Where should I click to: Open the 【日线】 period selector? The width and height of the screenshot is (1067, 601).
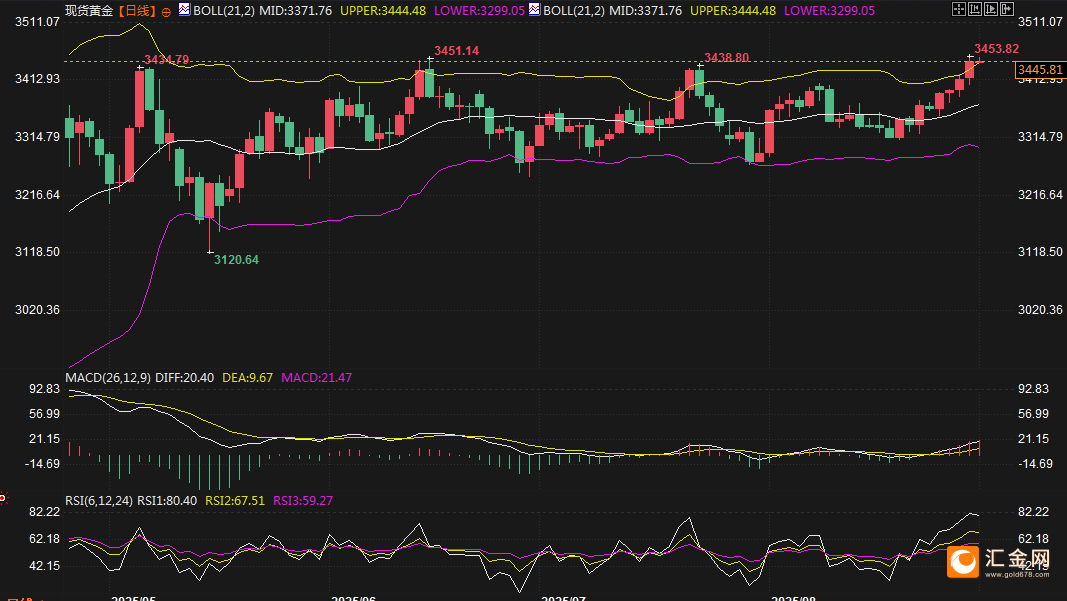[x=137, y=11]
